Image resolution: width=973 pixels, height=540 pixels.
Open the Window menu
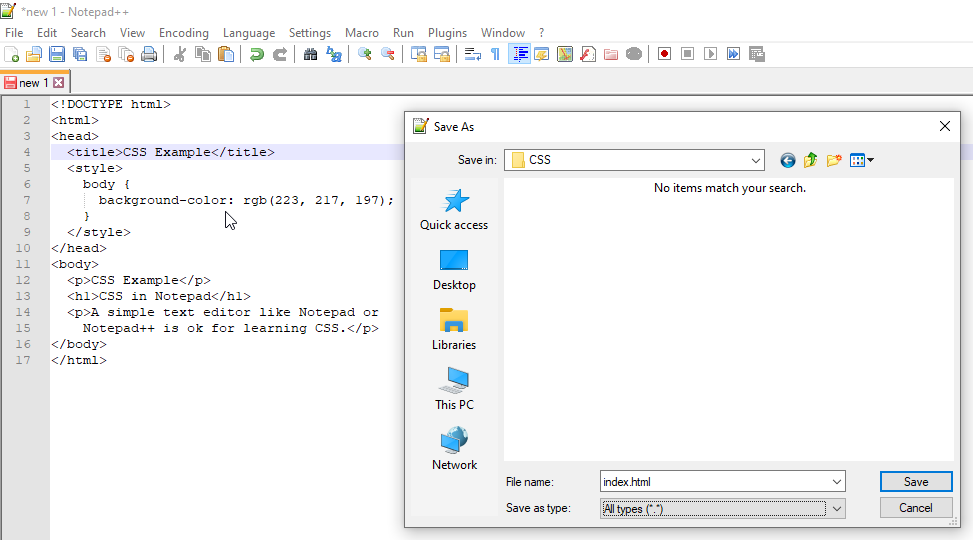coord(503,33)
